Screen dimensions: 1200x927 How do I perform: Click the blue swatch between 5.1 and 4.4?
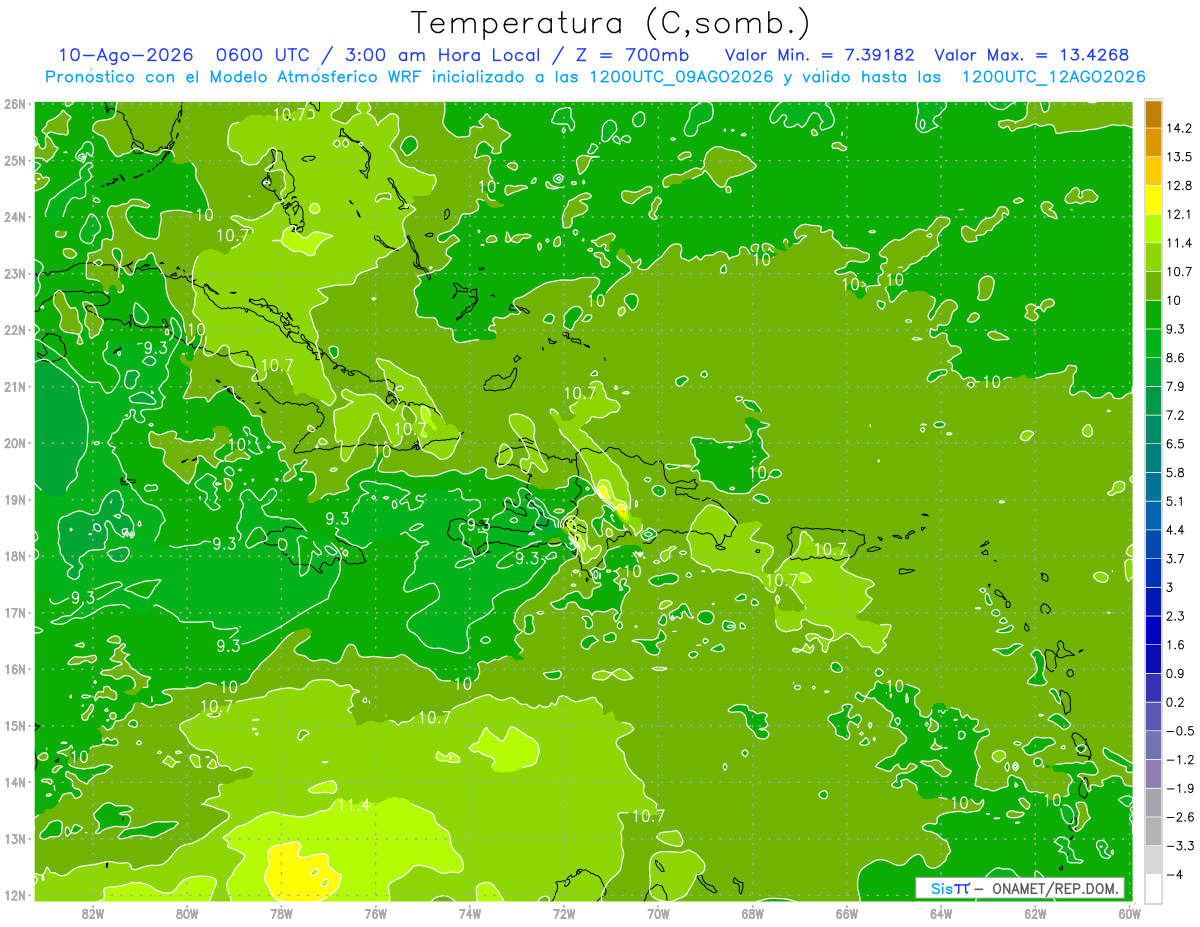point(1153,516)
